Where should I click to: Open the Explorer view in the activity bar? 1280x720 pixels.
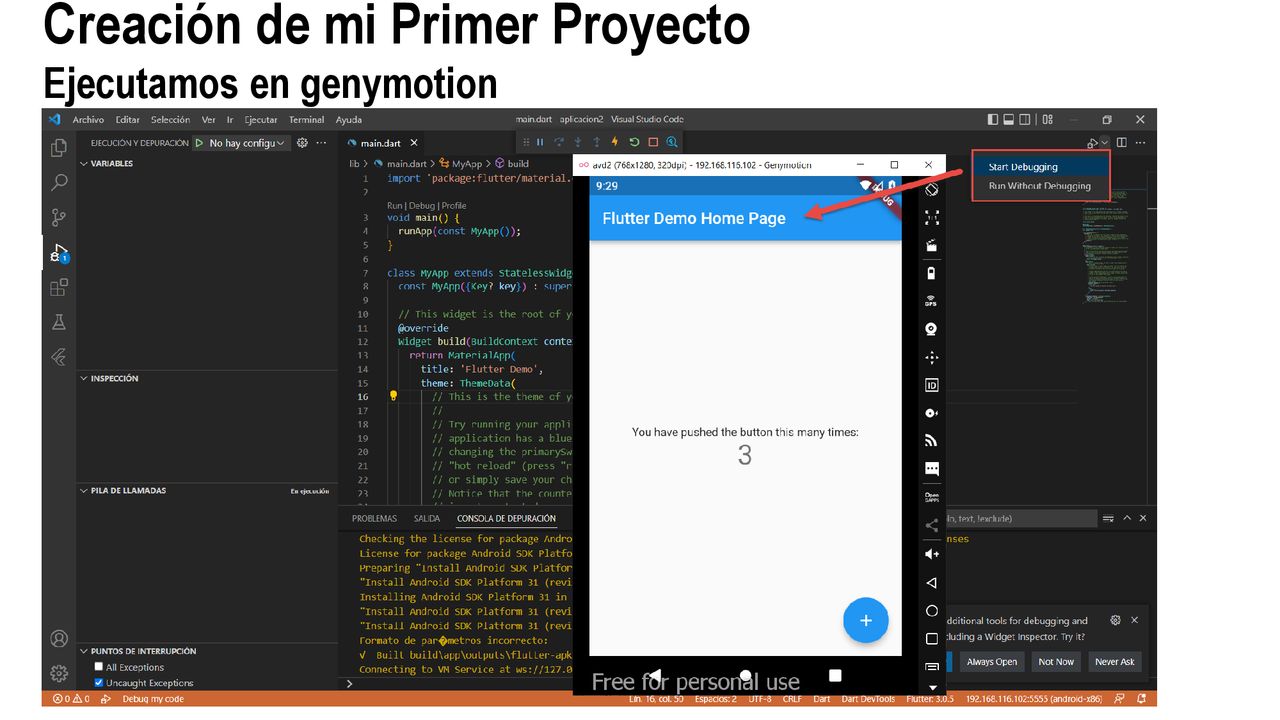(x=59, y=148)
